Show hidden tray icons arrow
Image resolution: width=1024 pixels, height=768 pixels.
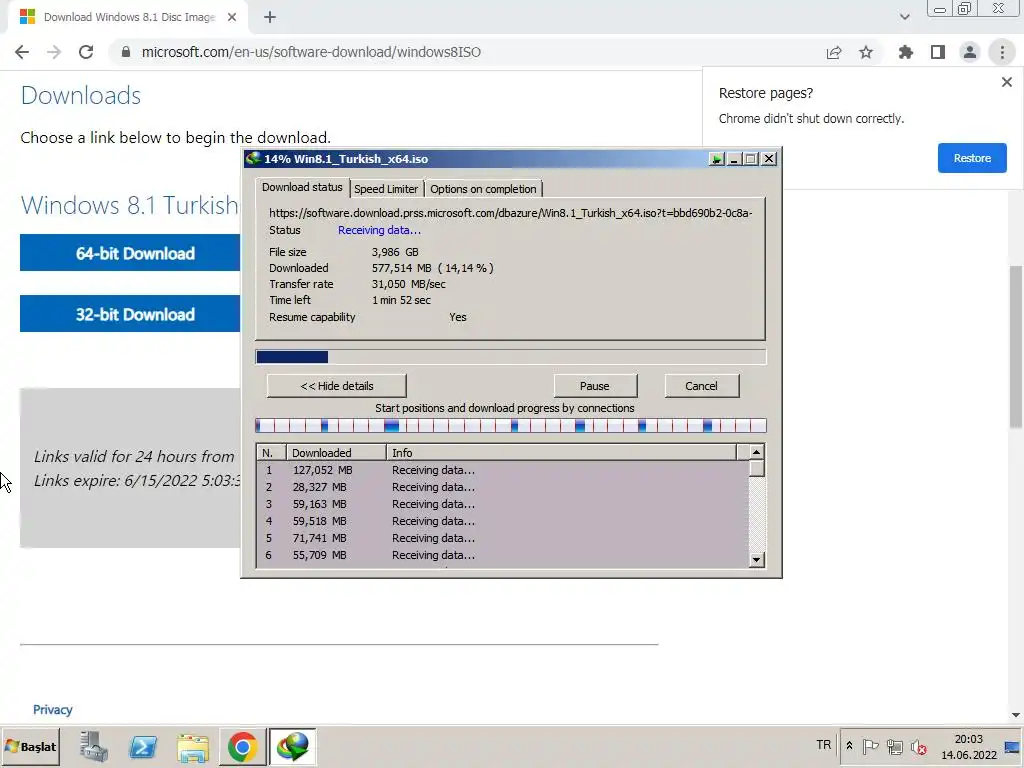tap(849, 746)
